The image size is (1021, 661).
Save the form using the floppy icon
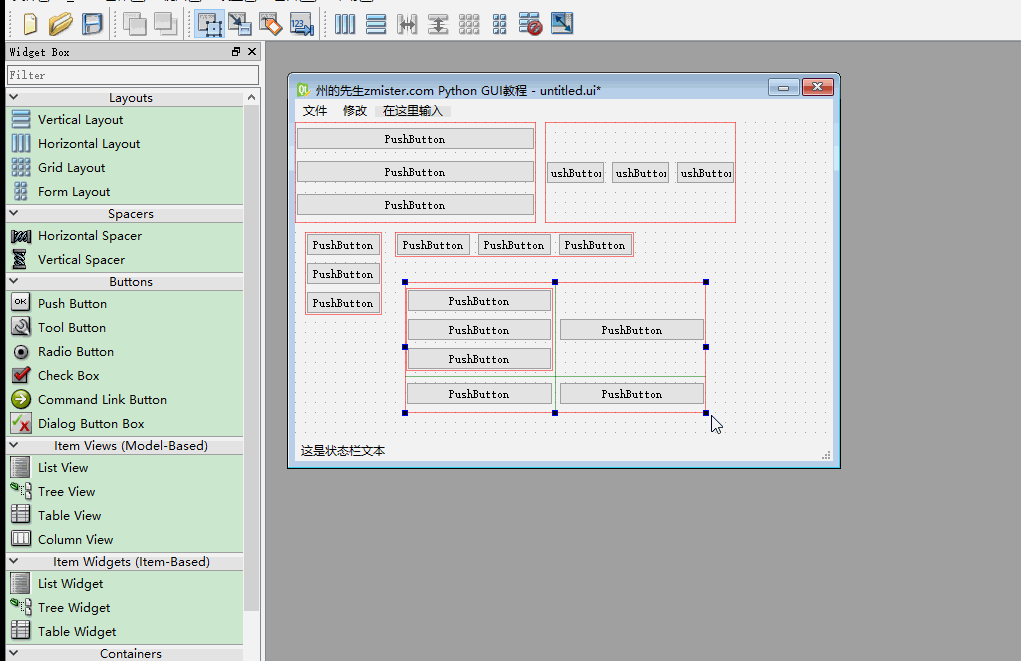click(92, 23)
